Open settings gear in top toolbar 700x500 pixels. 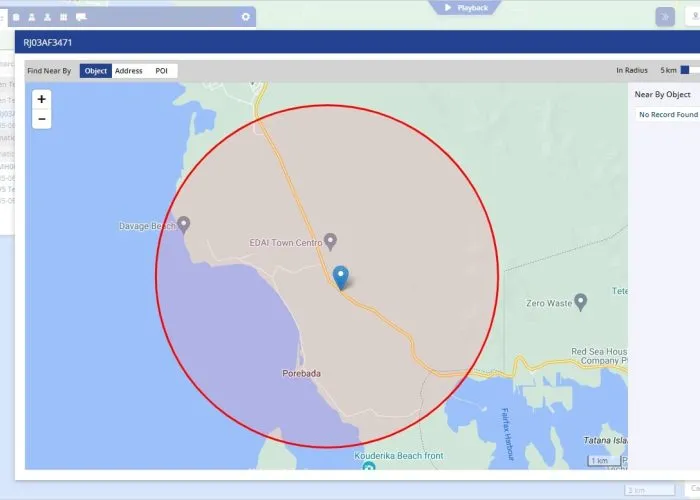(x=246, y=17)
